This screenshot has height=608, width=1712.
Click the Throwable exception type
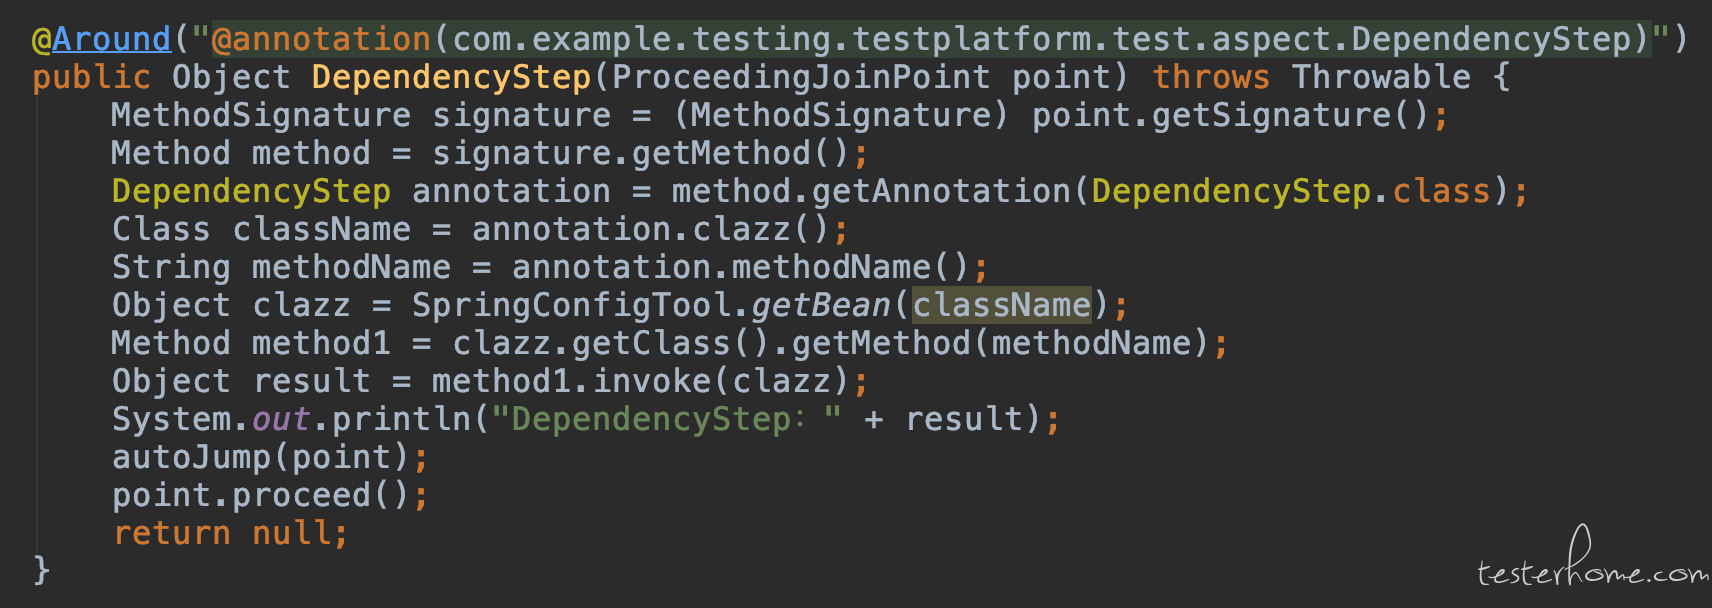point(1381,77)
